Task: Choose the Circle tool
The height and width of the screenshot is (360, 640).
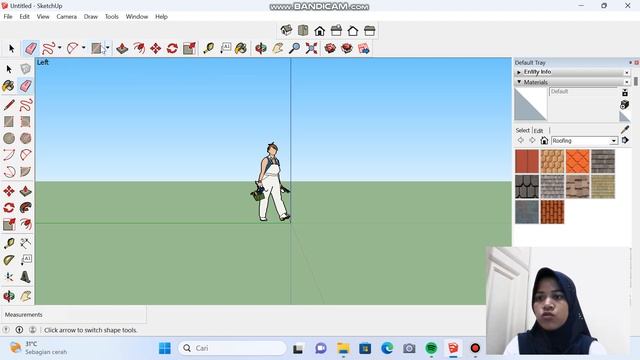Action: coord(9,138)
